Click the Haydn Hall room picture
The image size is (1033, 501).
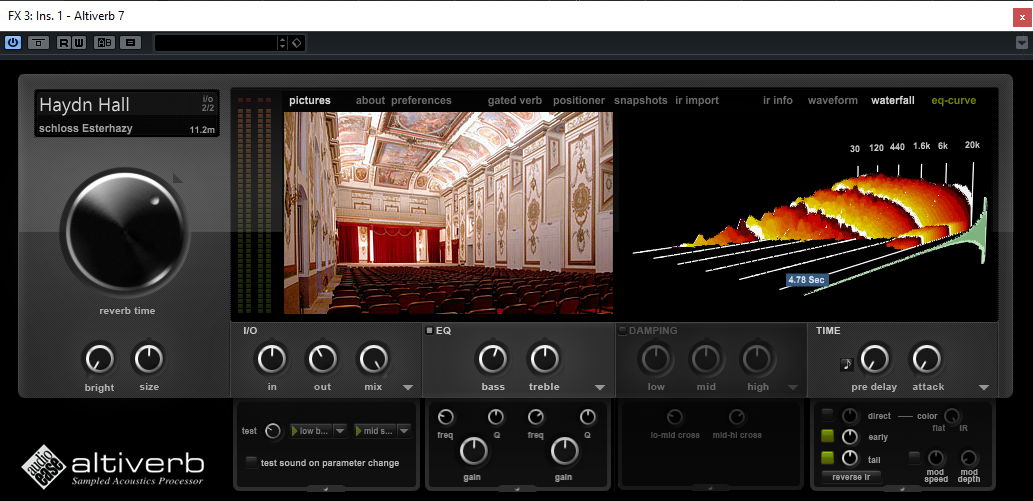(448, 213)
